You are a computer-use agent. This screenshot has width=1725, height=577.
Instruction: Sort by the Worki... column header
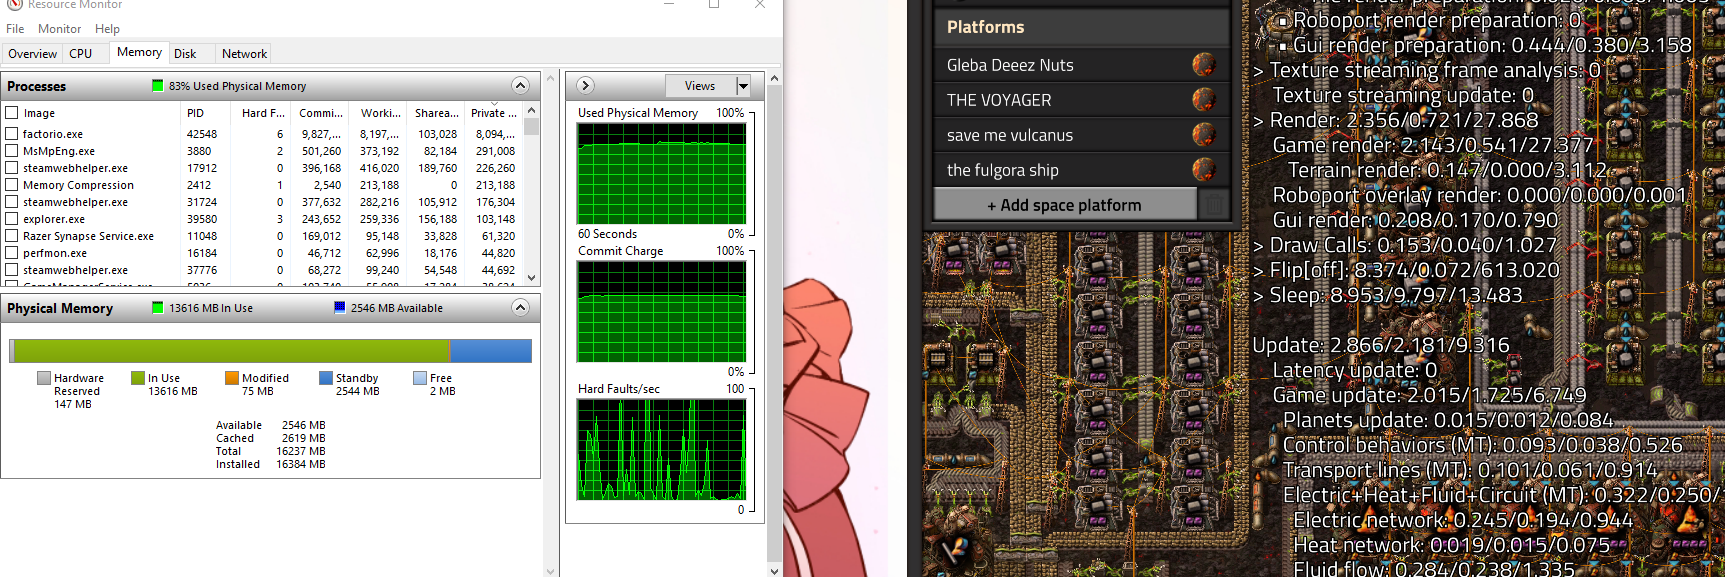click(x=380, y=113)
